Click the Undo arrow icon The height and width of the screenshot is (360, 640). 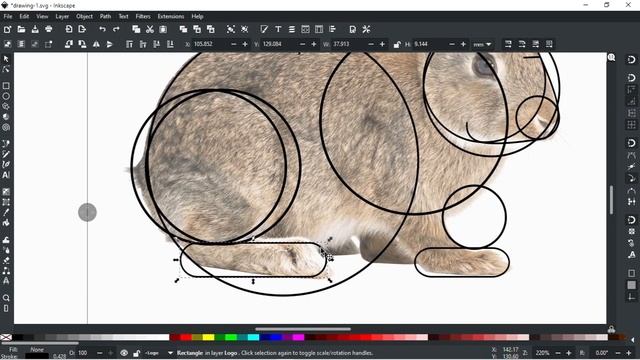coord(102,29)
